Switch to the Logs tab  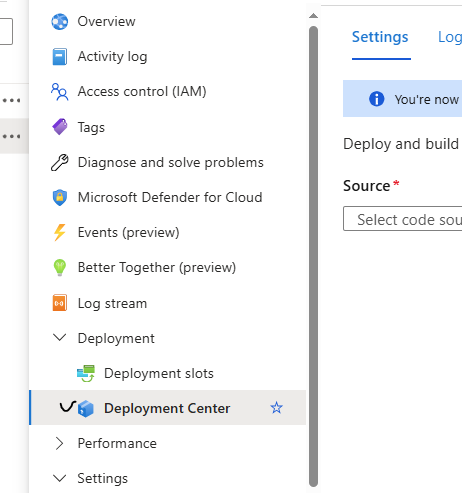point(450,37)
